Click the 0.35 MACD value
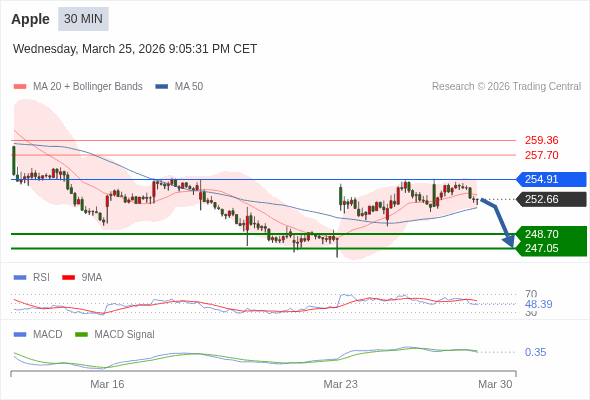 [535, 352]
